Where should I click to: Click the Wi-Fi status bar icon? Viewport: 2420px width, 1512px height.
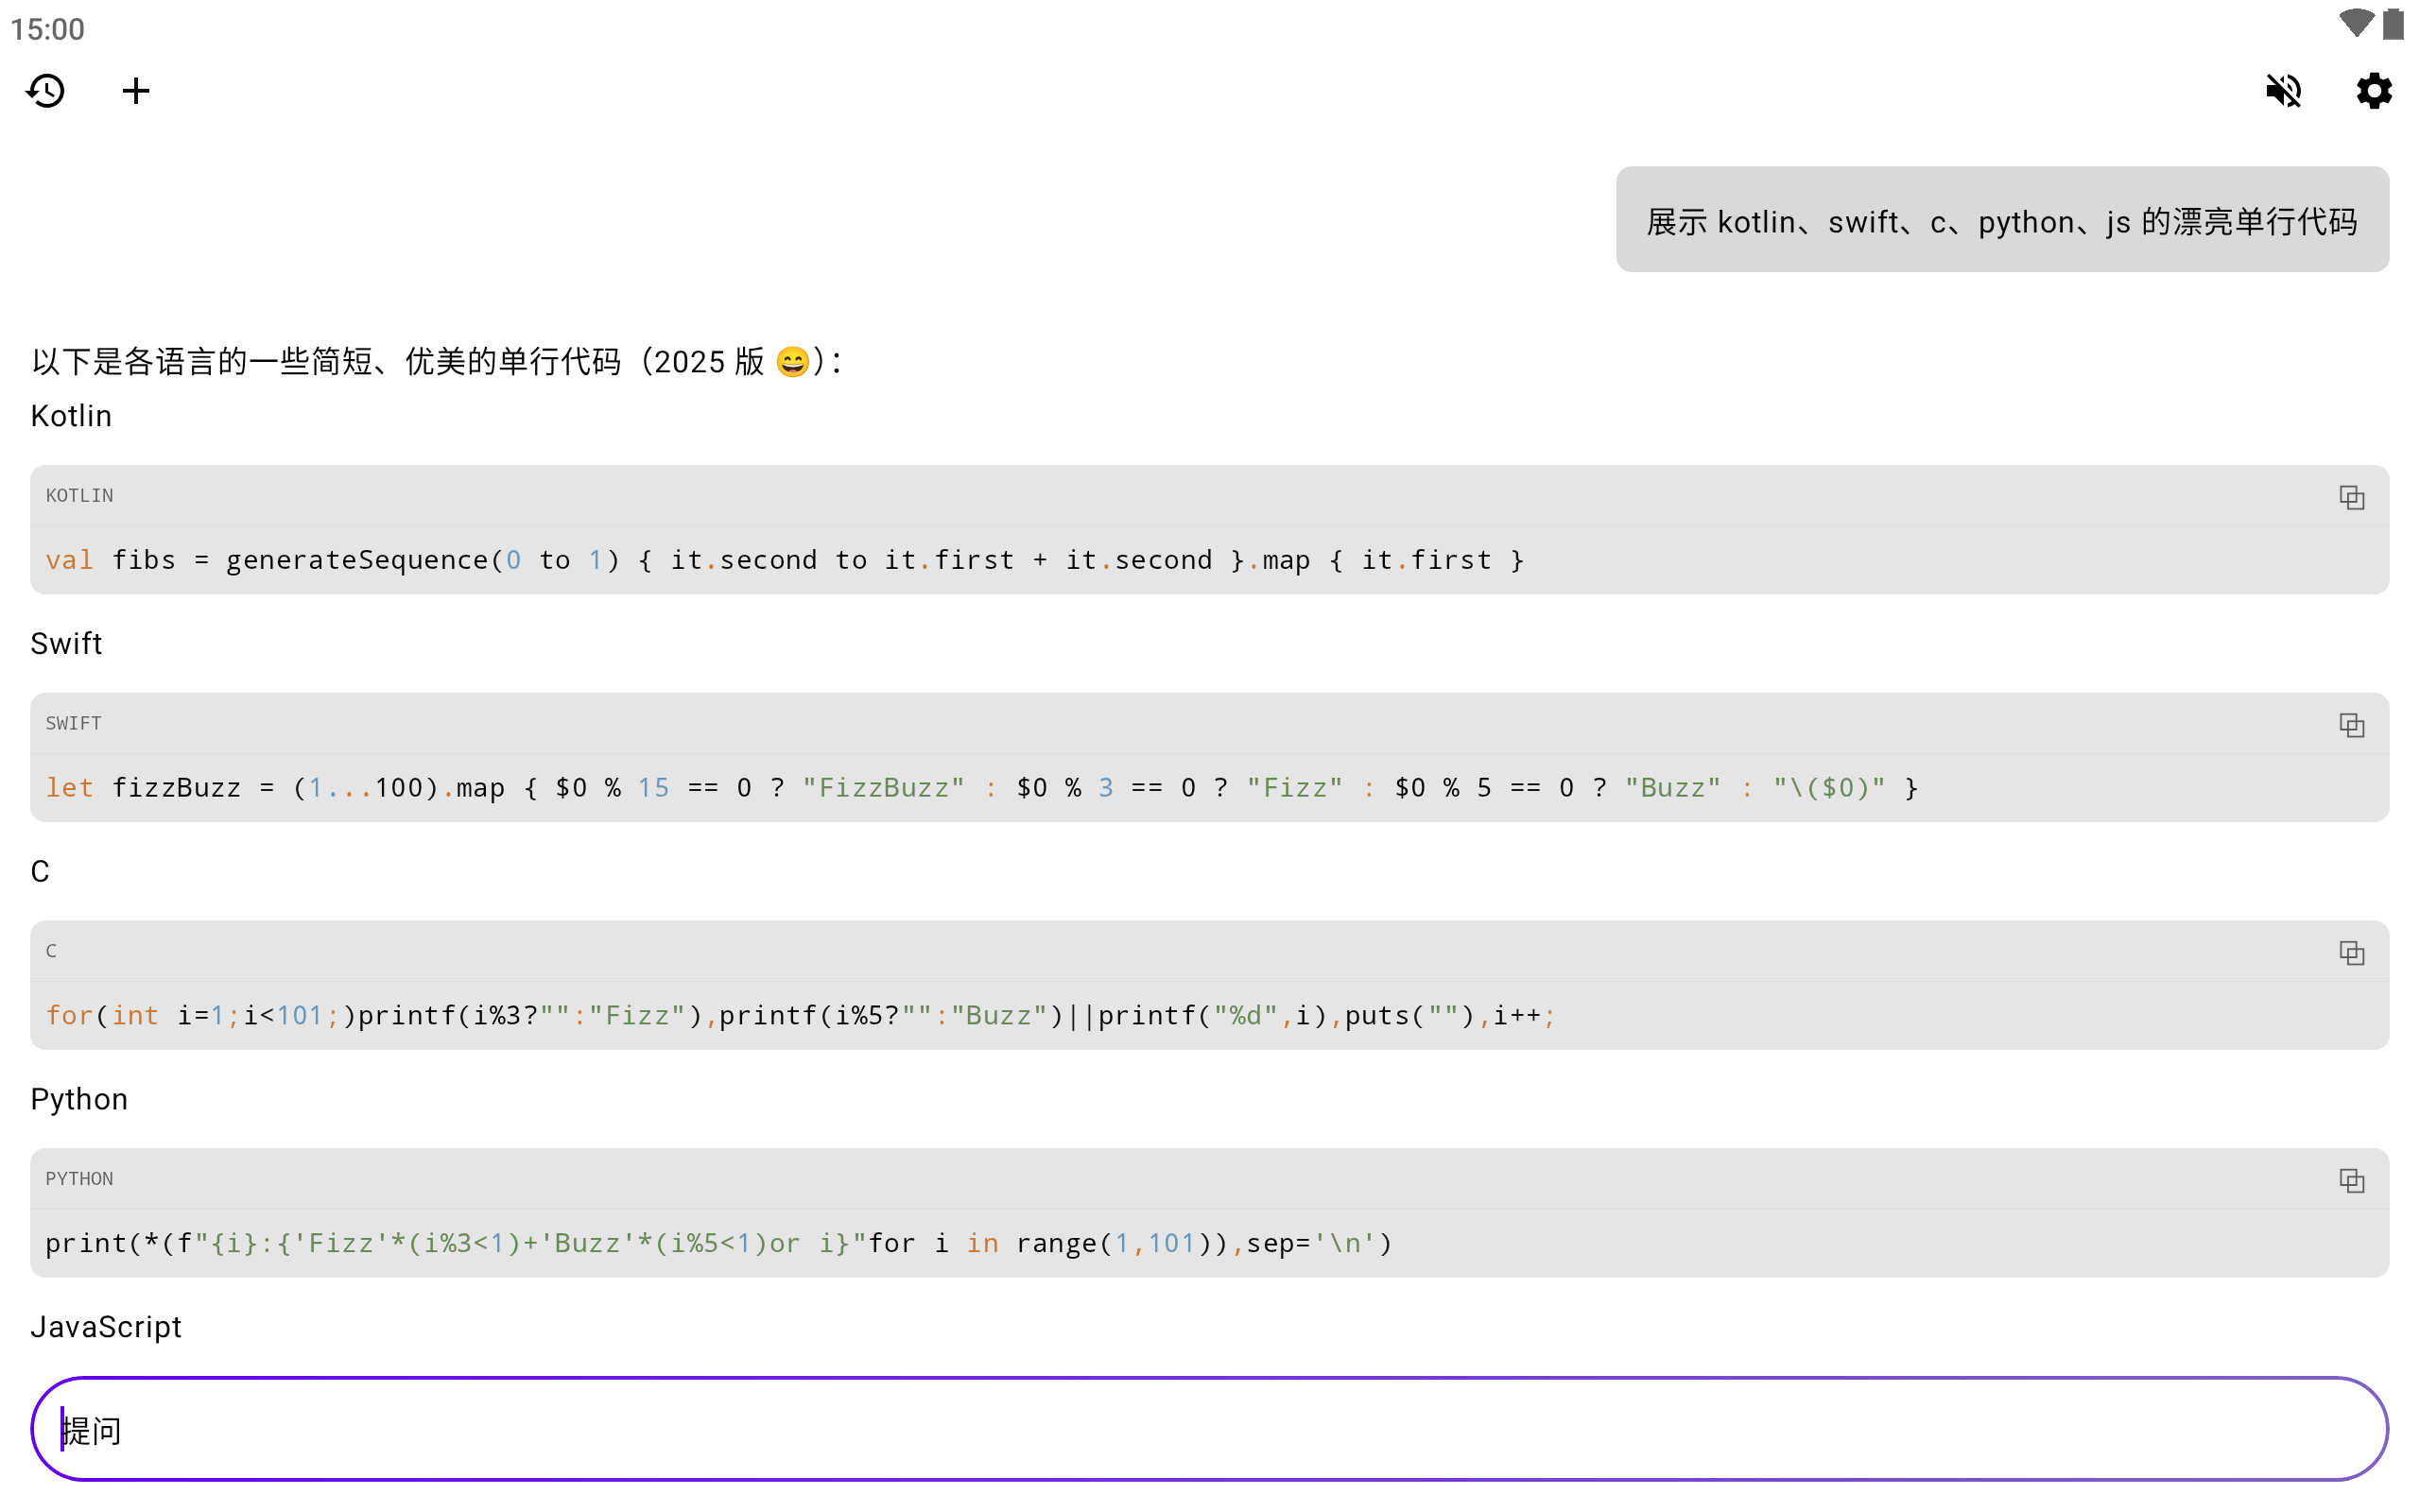(2355, 24)
